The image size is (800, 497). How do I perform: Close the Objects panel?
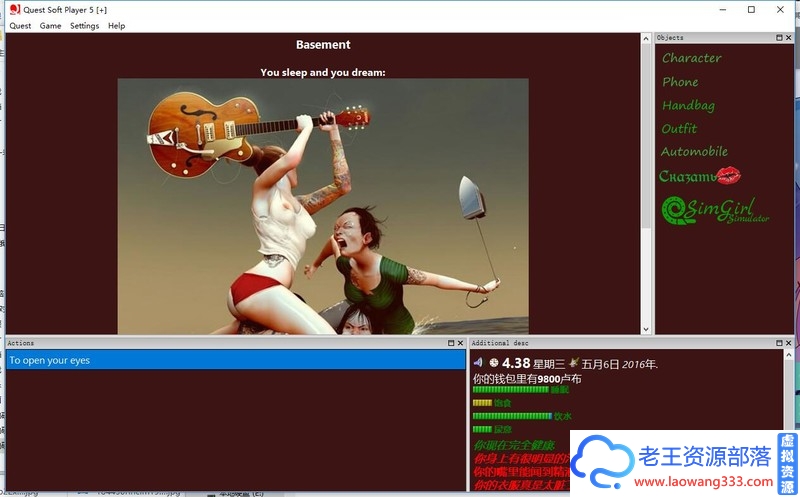(x=788, y=38)
